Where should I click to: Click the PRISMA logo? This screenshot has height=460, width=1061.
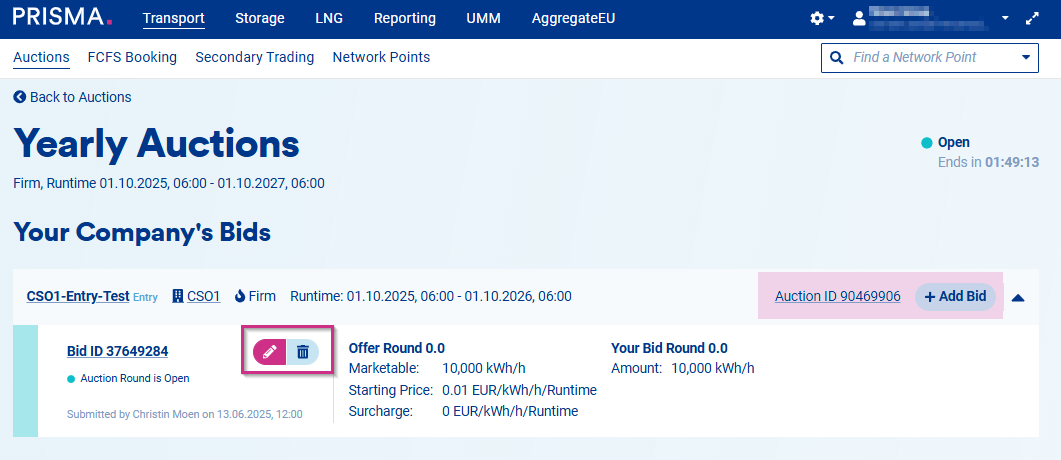62,18
